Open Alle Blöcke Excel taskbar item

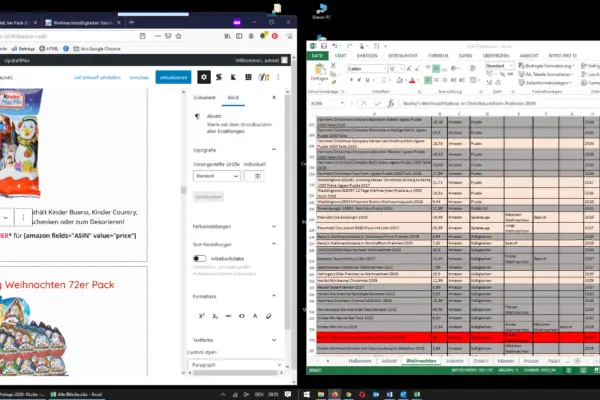77,394
